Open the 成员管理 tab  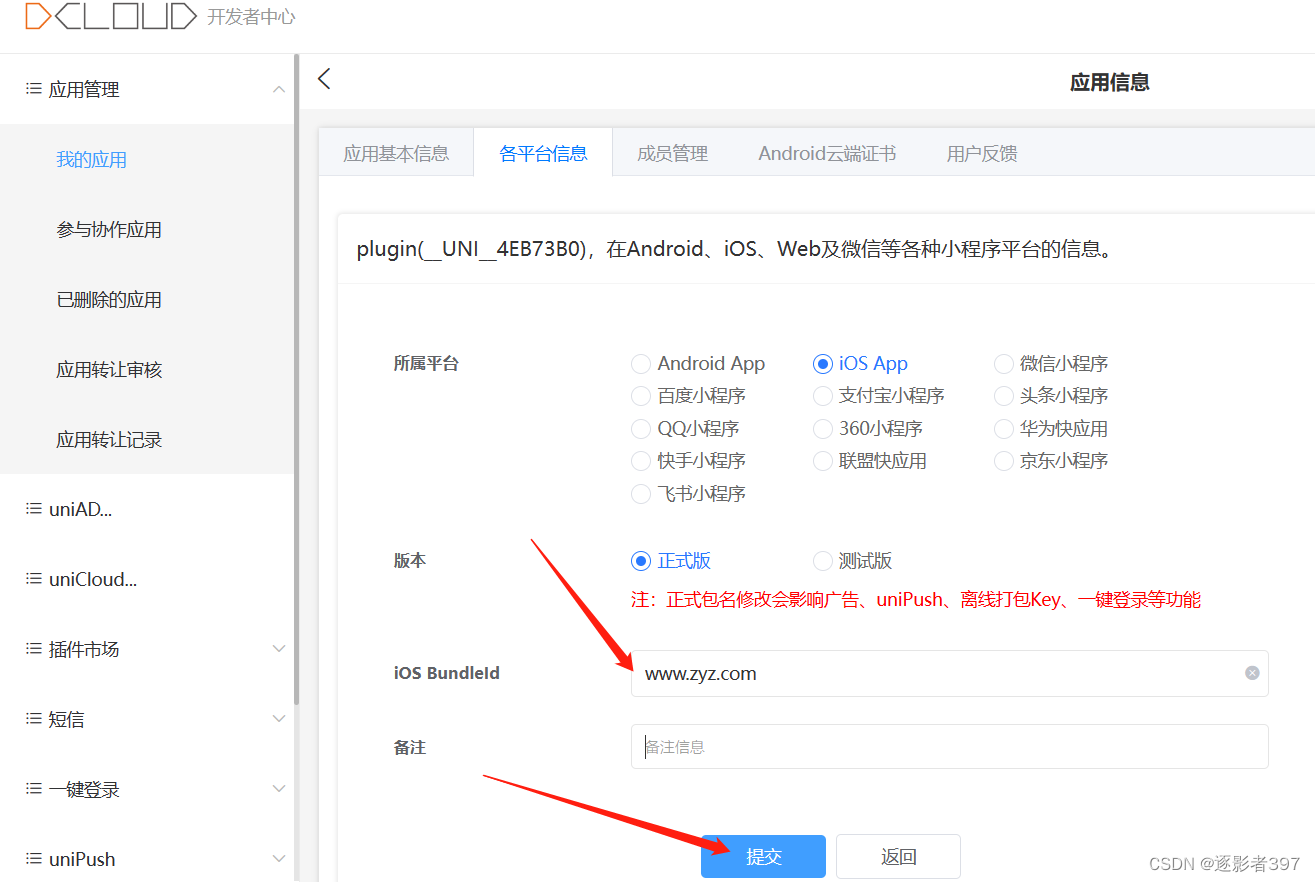coord(672,153)
